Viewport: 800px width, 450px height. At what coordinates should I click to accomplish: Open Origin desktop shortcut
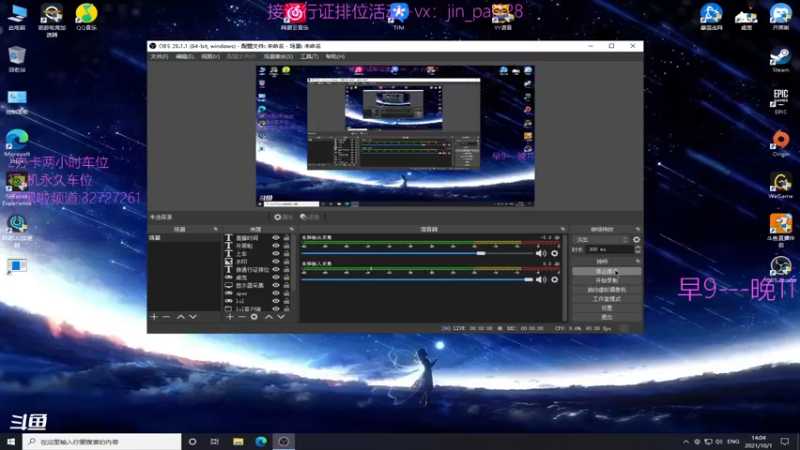[x=781, y=143]
